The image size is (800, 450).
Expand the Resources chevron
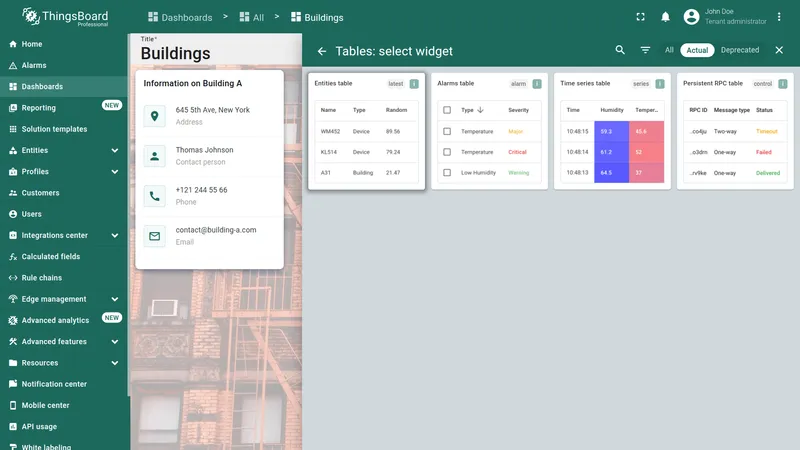pos(115,363)
